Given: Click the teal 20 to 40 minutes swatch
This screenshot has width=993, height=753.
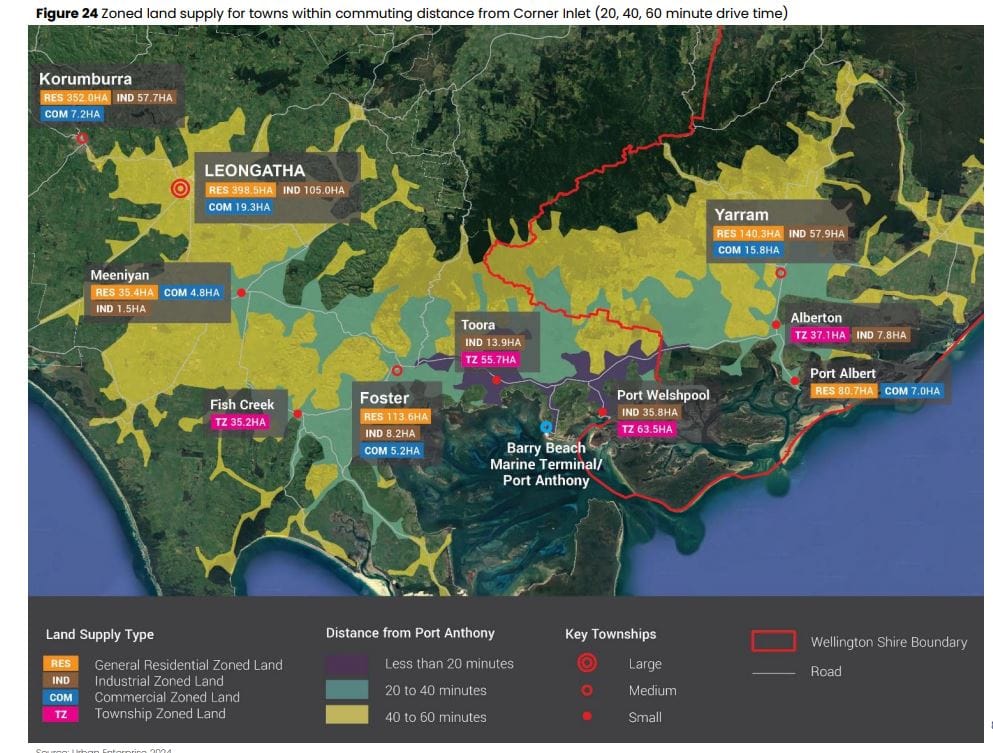Looking at the screenshot, I should (347, 690).
